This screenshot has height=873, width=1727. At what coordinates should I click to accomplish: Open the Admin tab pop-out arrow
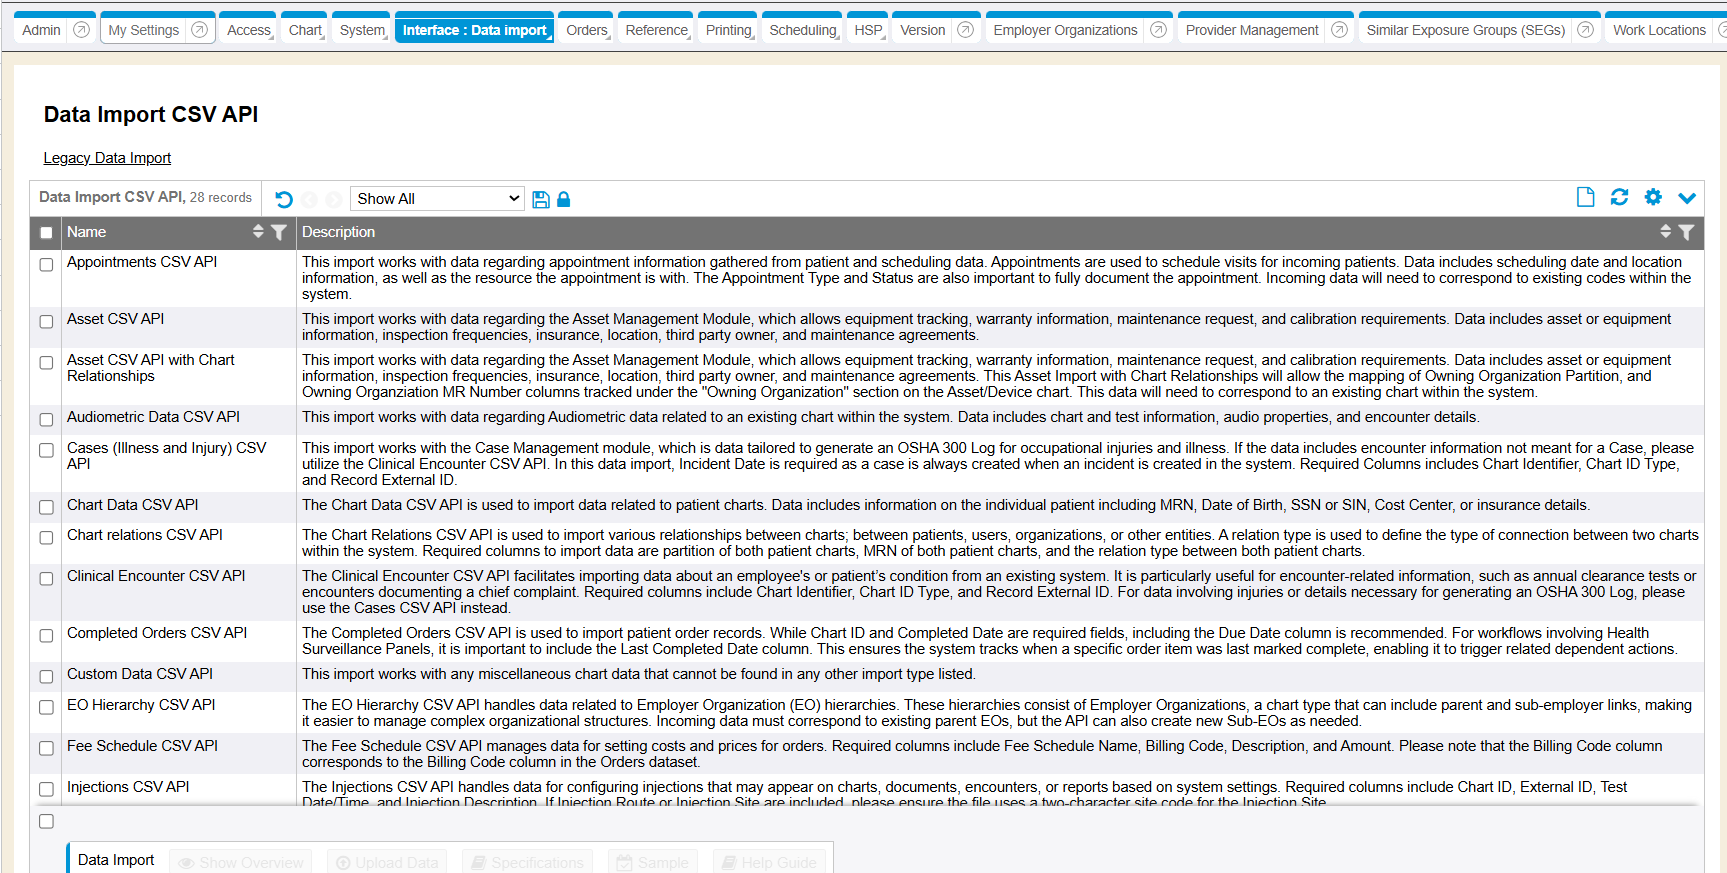point(82,30)
